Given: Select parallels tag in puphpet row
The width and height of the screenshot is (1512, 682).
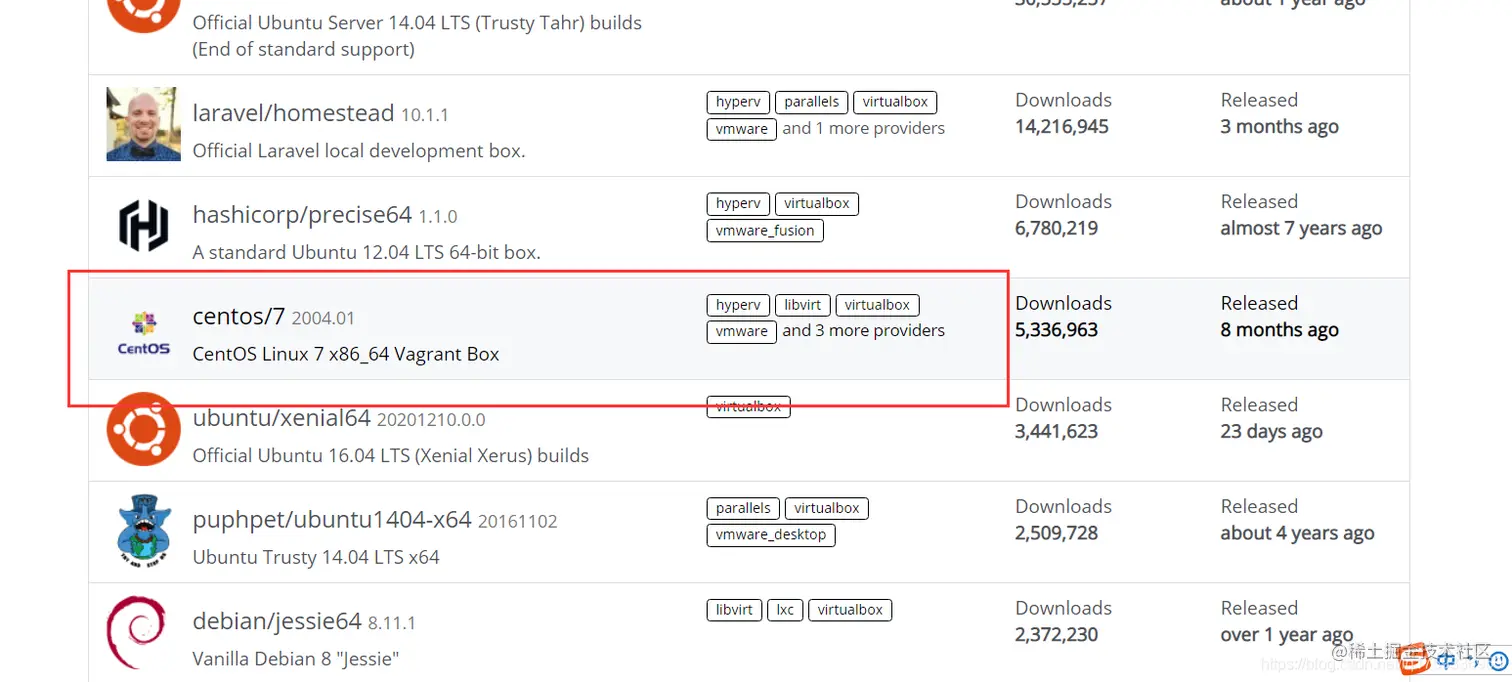Looking at the screenshot, I should pos(744,508).
